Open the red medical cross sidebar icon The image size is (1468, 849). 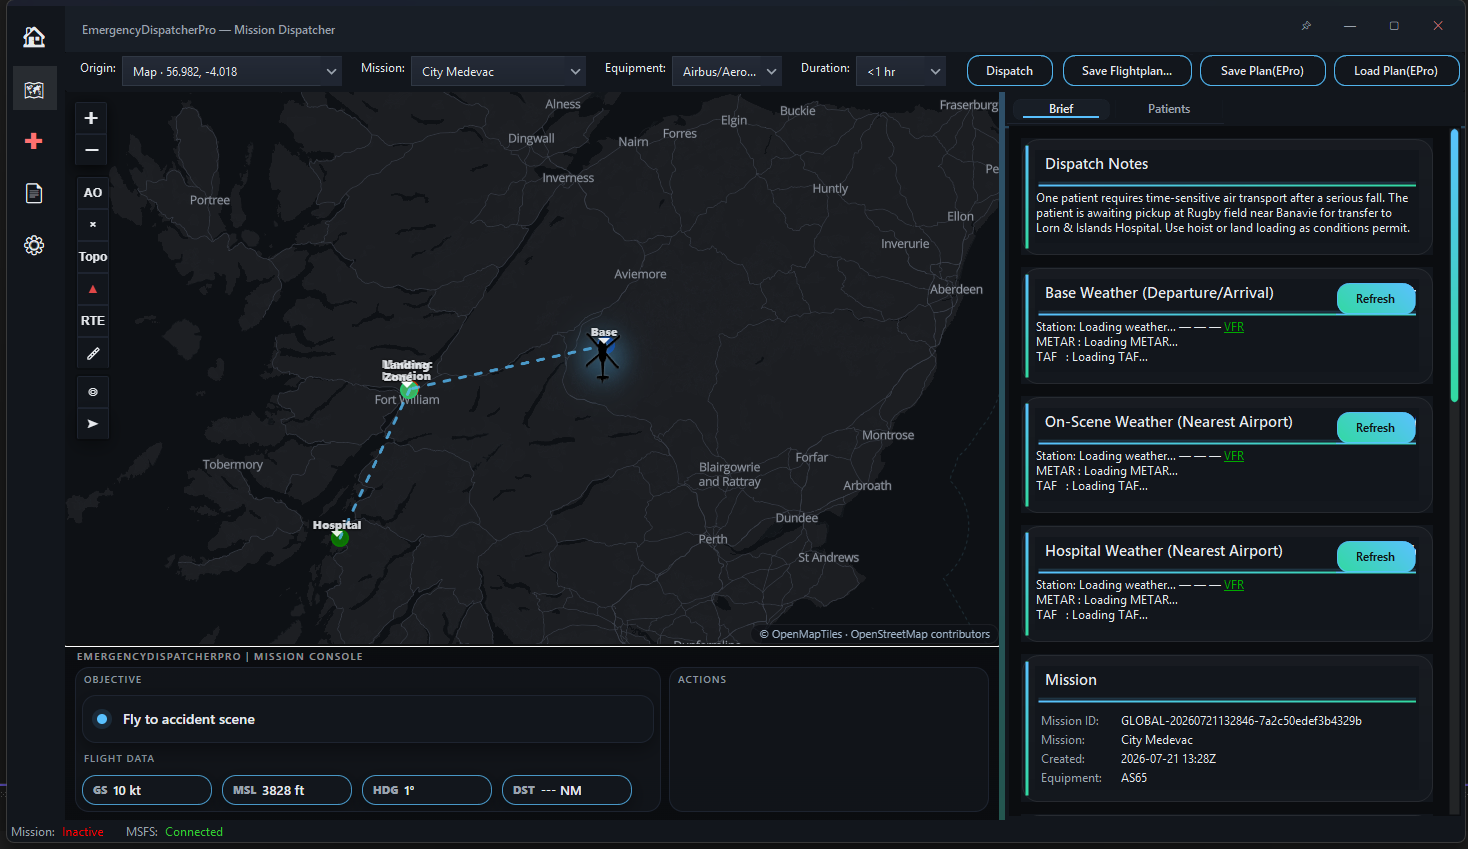pos(34,141)
